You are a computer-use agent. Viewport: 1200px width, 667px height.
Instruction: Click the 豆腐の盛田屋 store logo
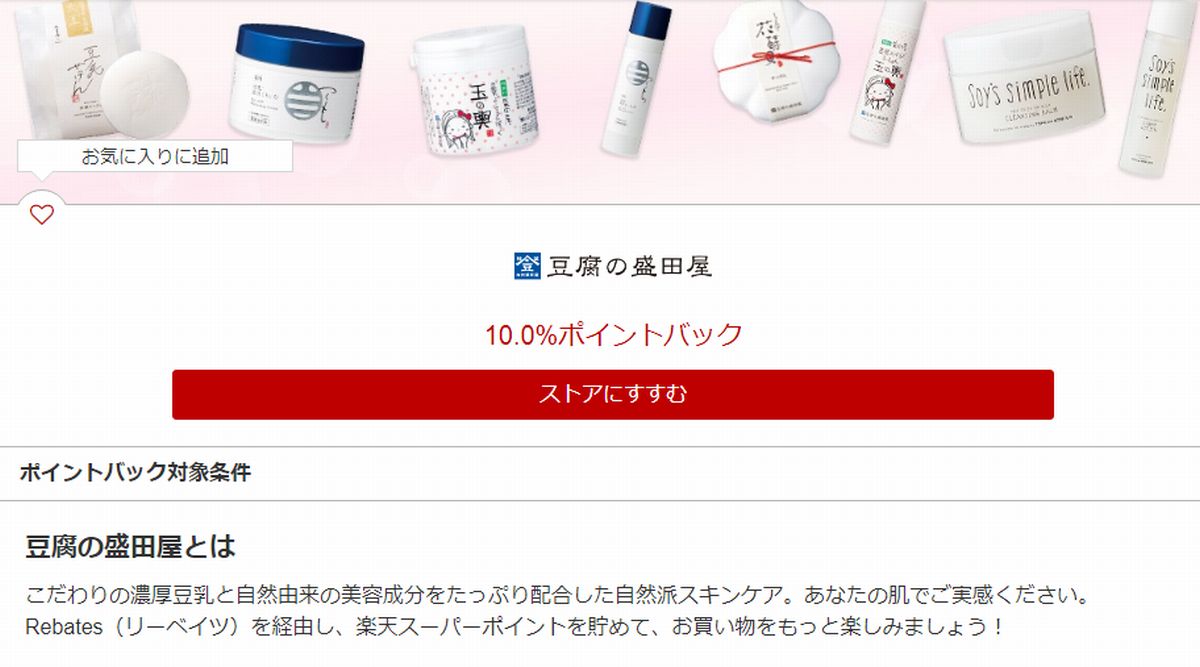[613, 266]
